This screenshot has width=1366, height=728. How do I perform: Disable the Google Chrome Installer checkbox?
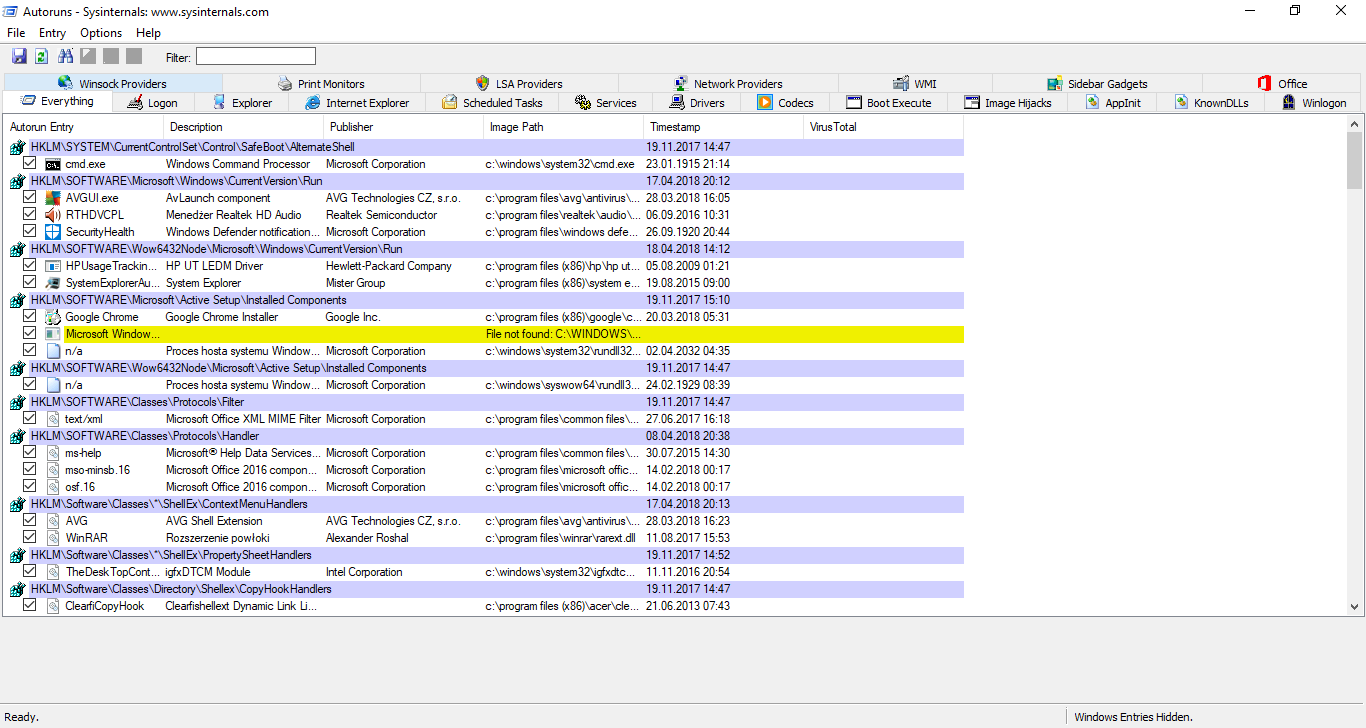coord(30,316)
